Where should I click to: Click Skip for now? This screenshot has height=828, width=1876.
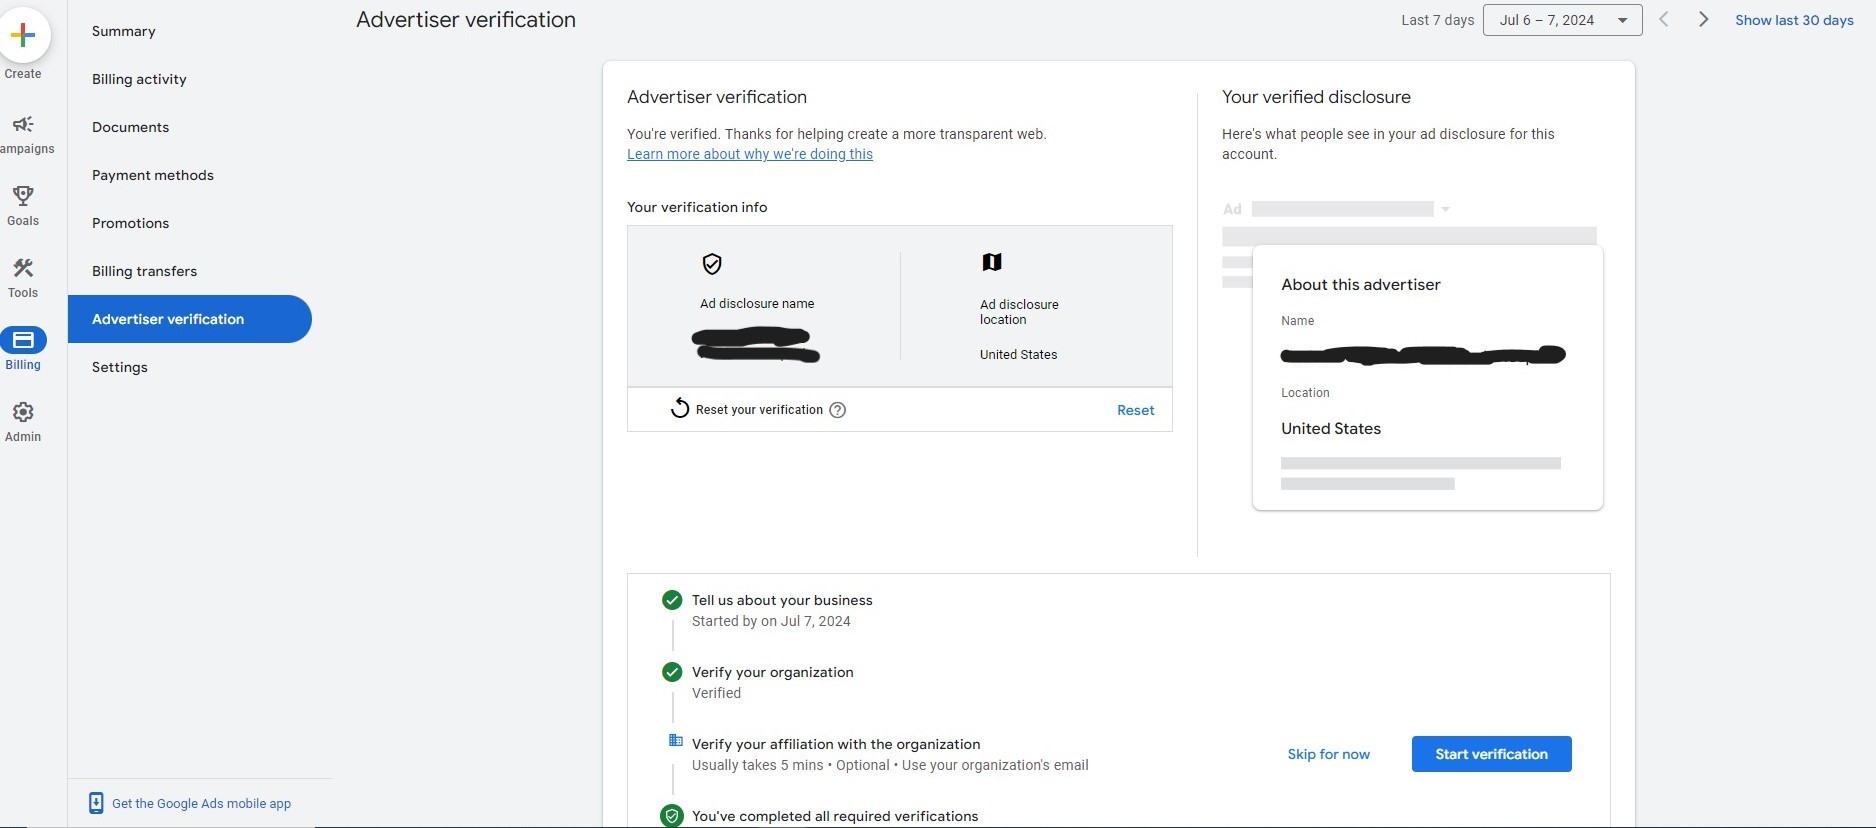(1328, 754)
